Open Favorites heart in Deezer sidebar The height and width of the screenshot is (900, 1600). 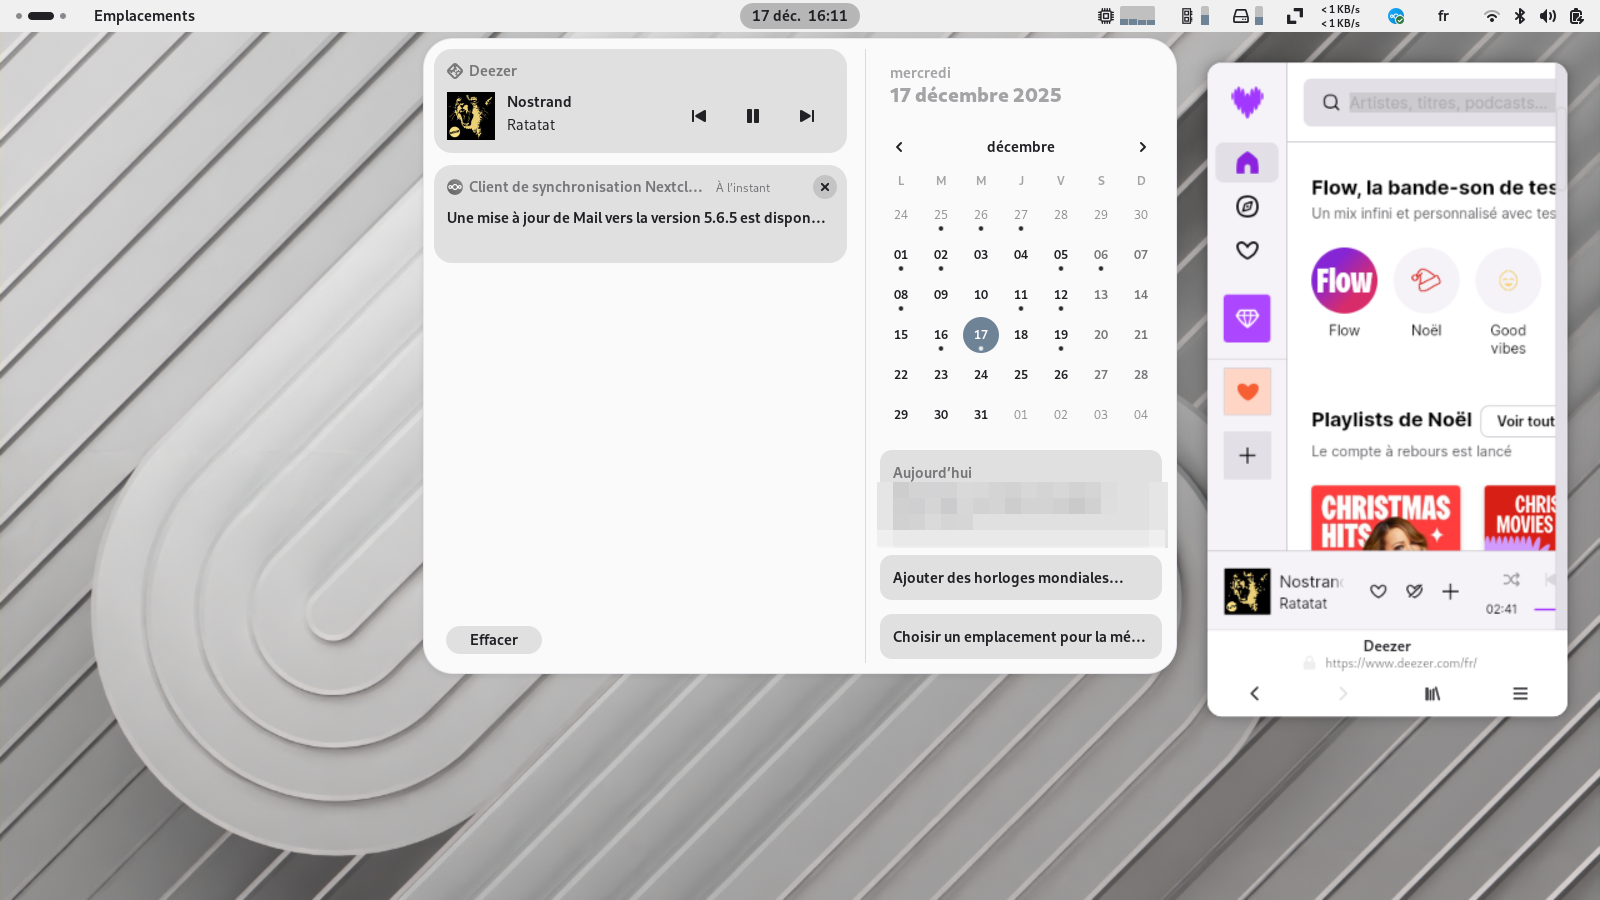pos(1247,250)
